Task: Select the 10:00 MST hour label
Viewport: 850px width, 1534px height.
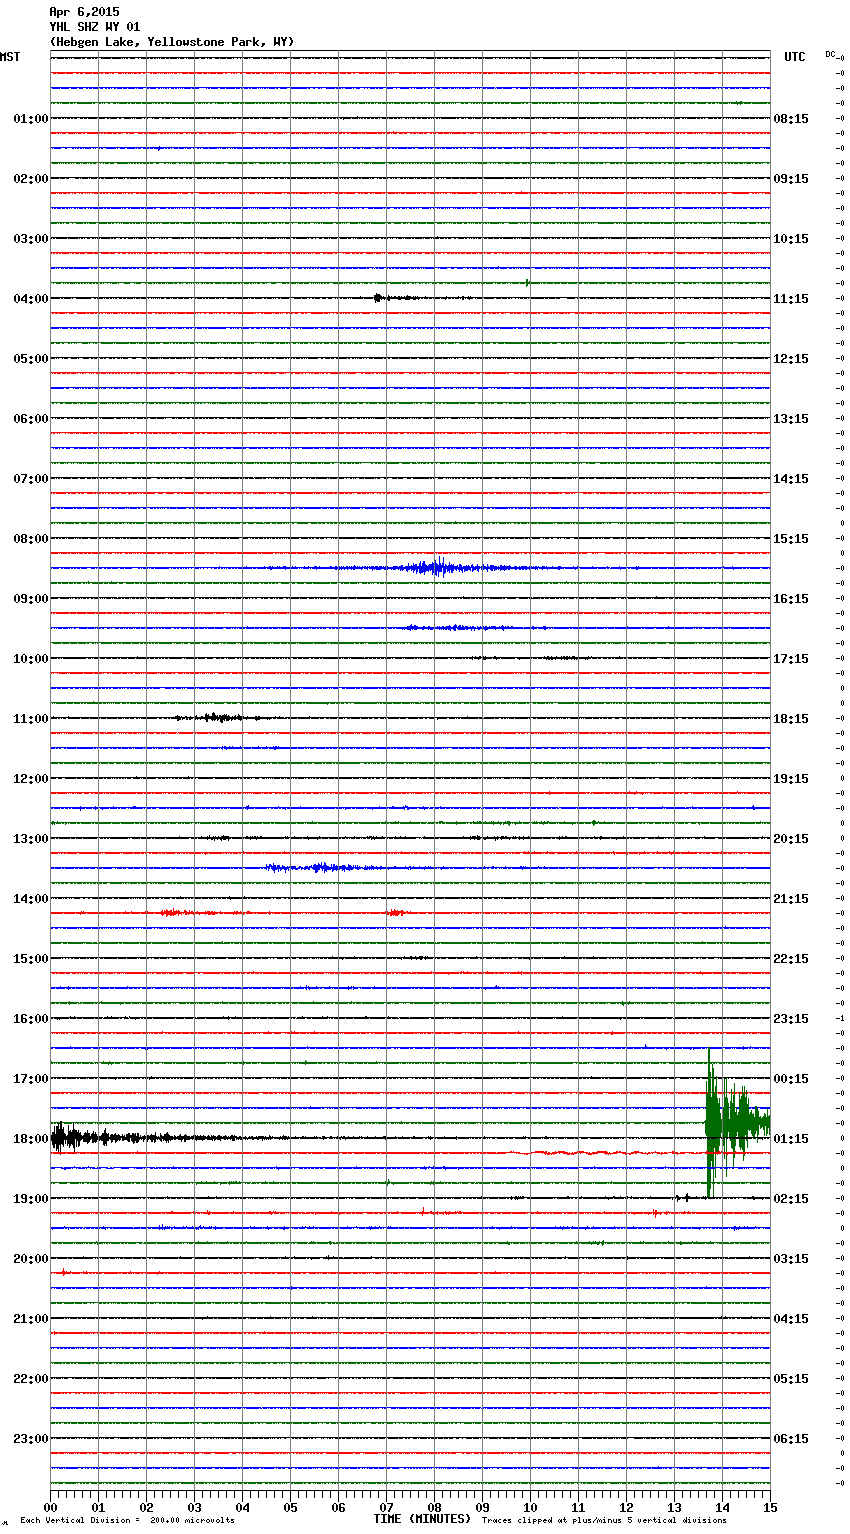Action: tap(31, 659)
